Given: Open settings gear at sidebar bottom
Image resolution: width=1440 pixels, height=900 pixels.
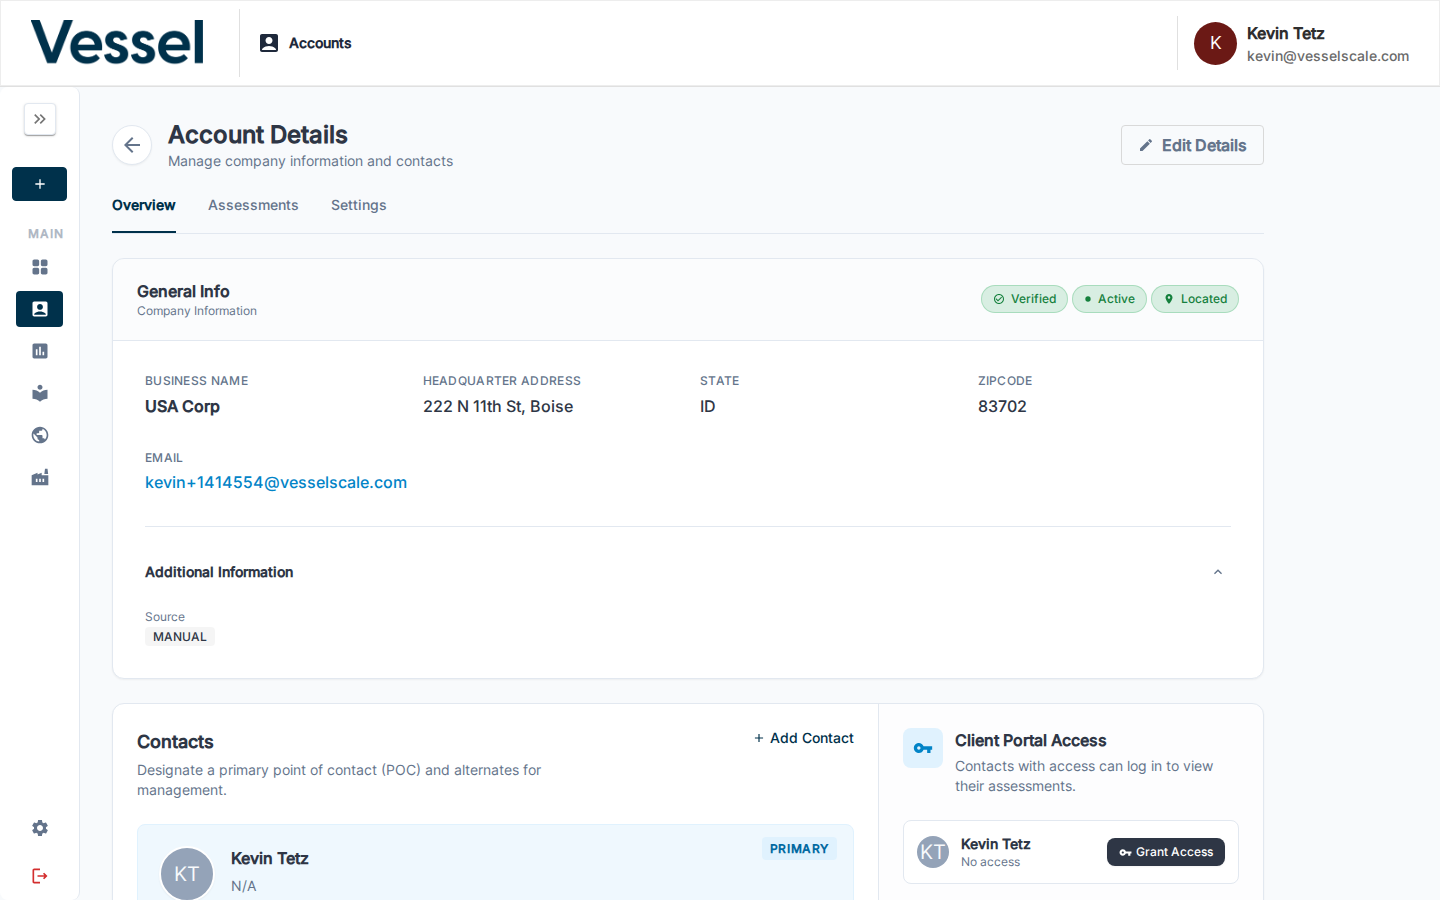Looking at the screenshot, I should pyautogui.click(x=40, y=828).
